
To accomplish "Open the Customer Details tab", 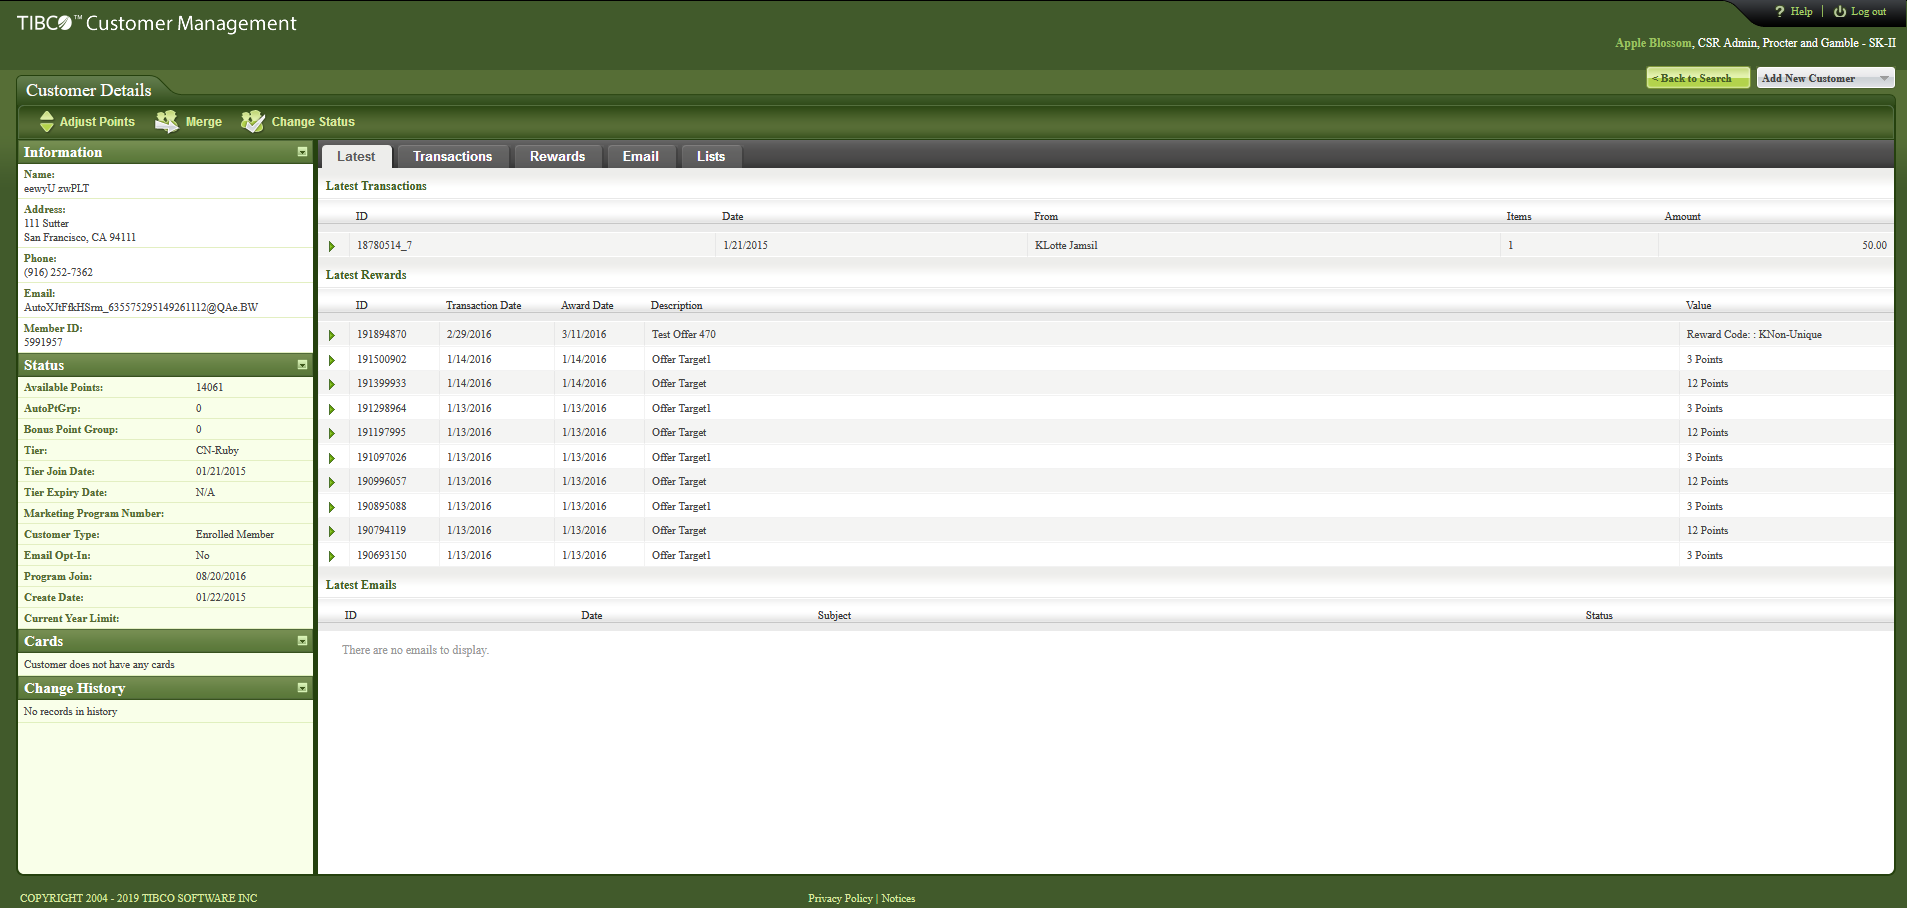I will tap(89, 90).
